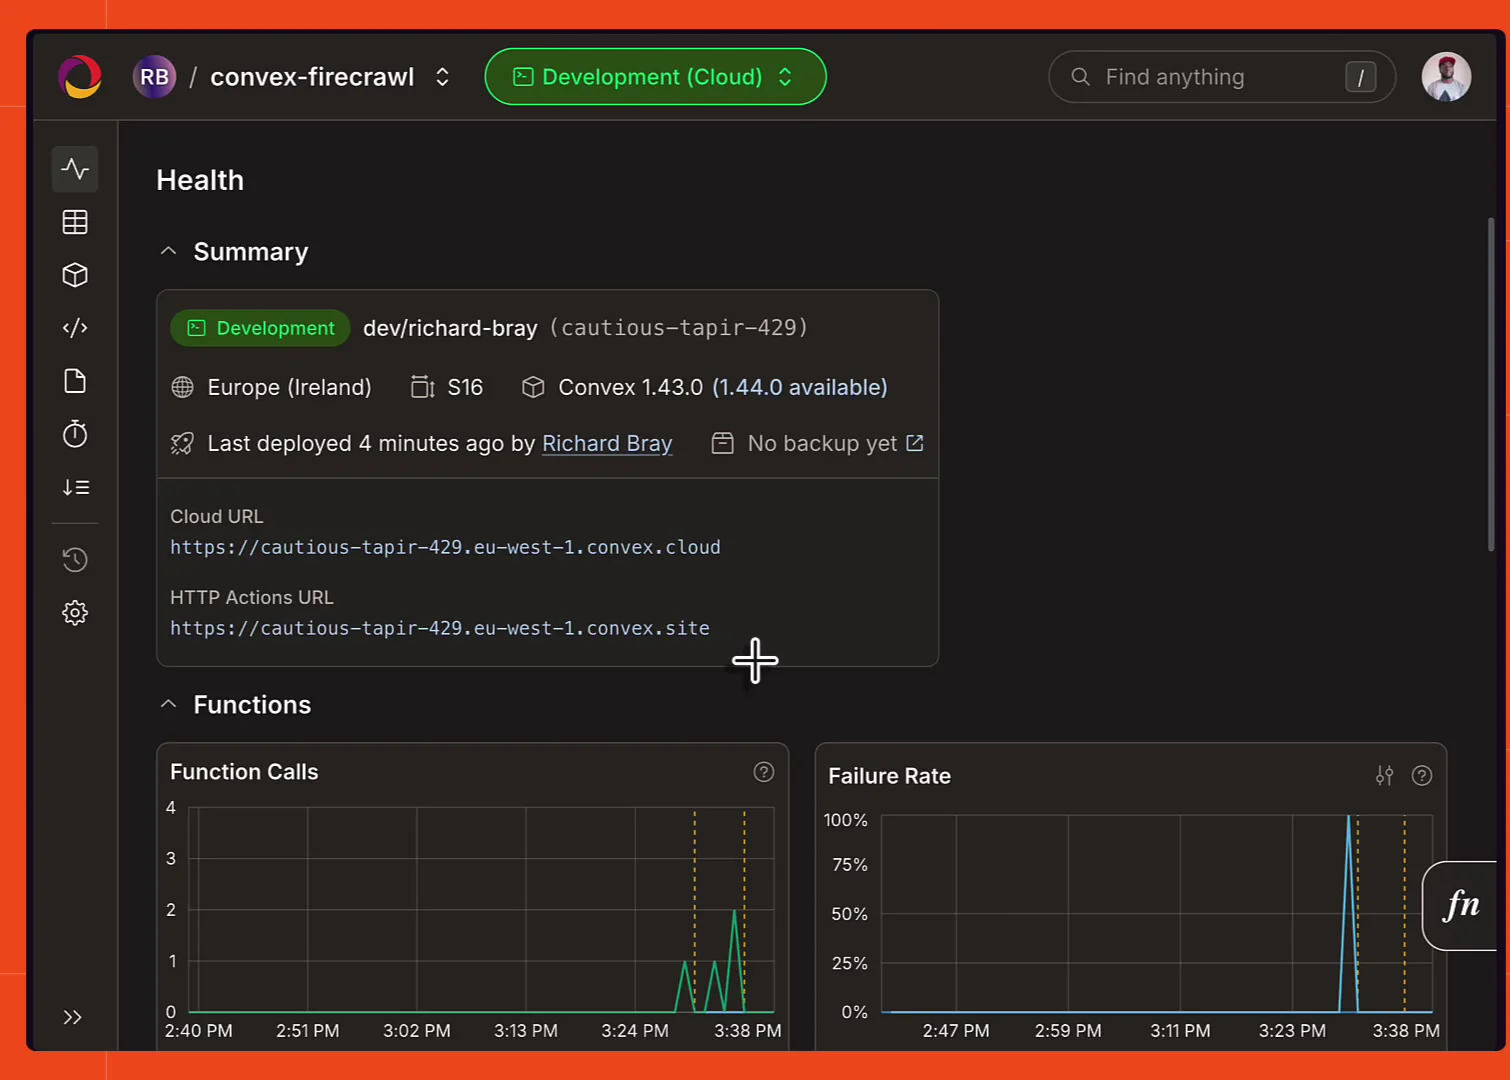Open the Logs sidebar icon

[75, 487]
